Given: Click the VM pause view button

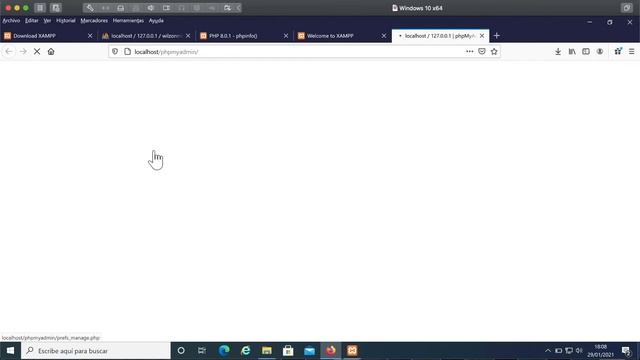Looking at the screenshot, I should (40, 8).
